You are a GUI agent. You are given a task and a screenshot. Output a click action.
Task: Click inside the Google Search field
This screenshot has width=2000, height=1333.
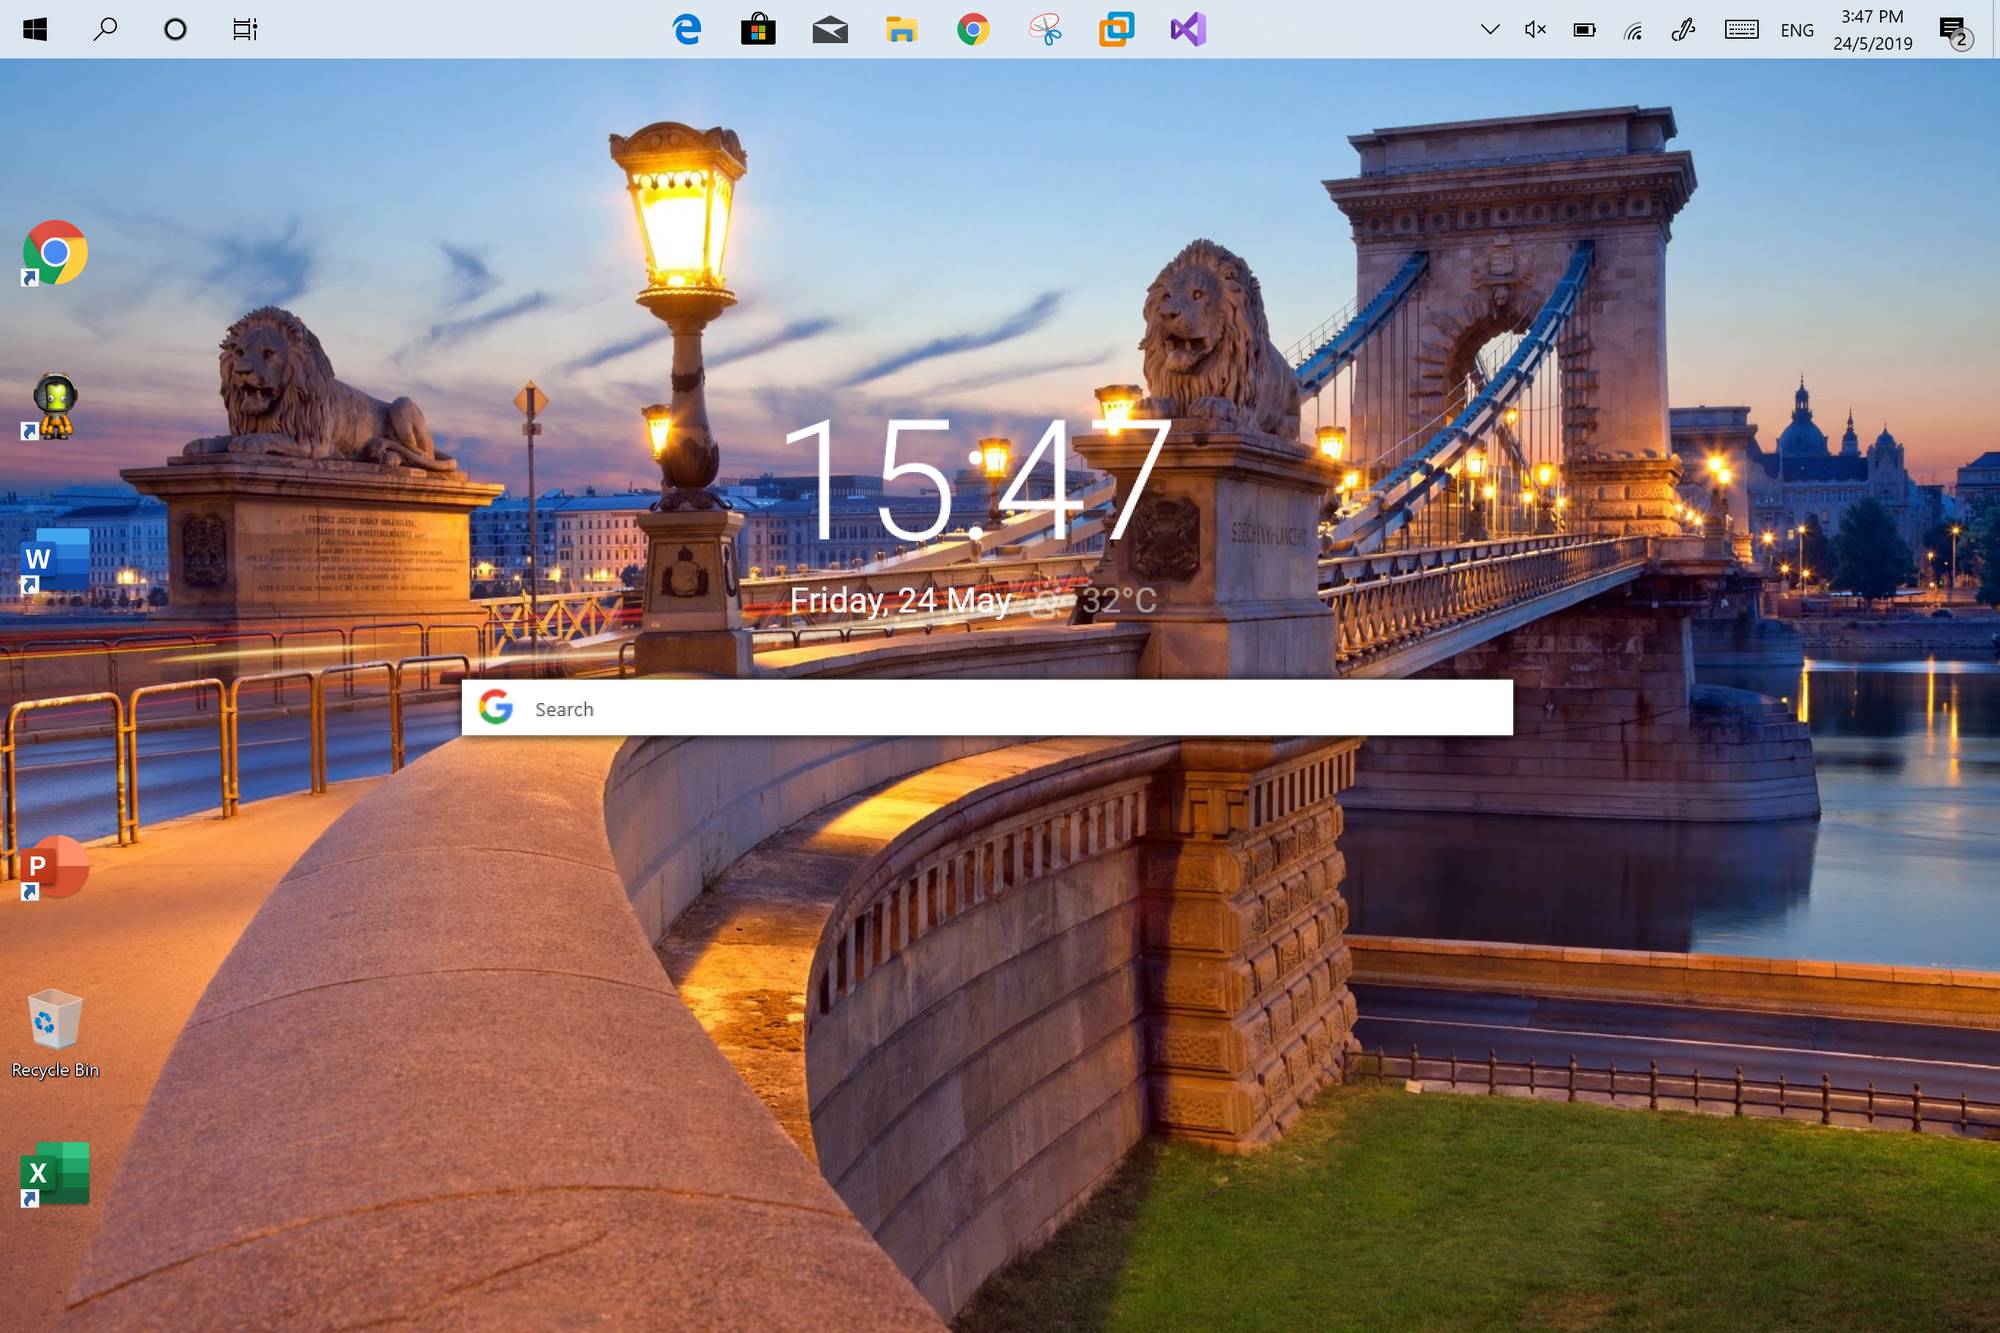pos(987,708)
